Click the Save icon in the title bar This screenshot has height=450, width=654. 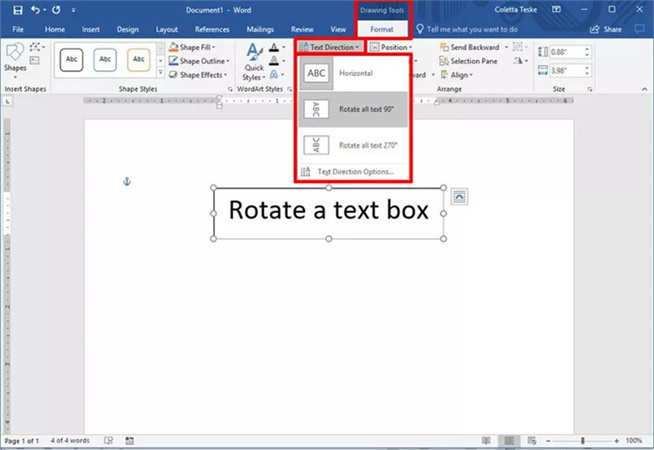(x=17, y=10)
